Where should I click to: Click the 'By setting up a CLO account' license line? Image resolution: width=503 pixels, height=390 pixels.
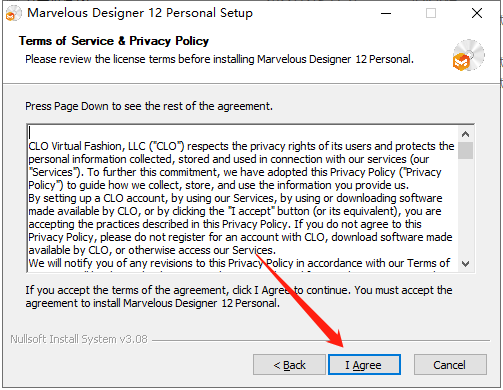click(x=235, y=198)
